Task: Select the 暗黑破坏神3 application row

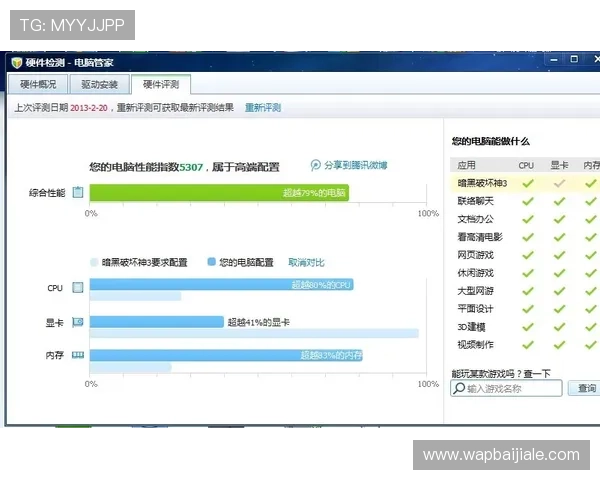Action: (525, 183)
